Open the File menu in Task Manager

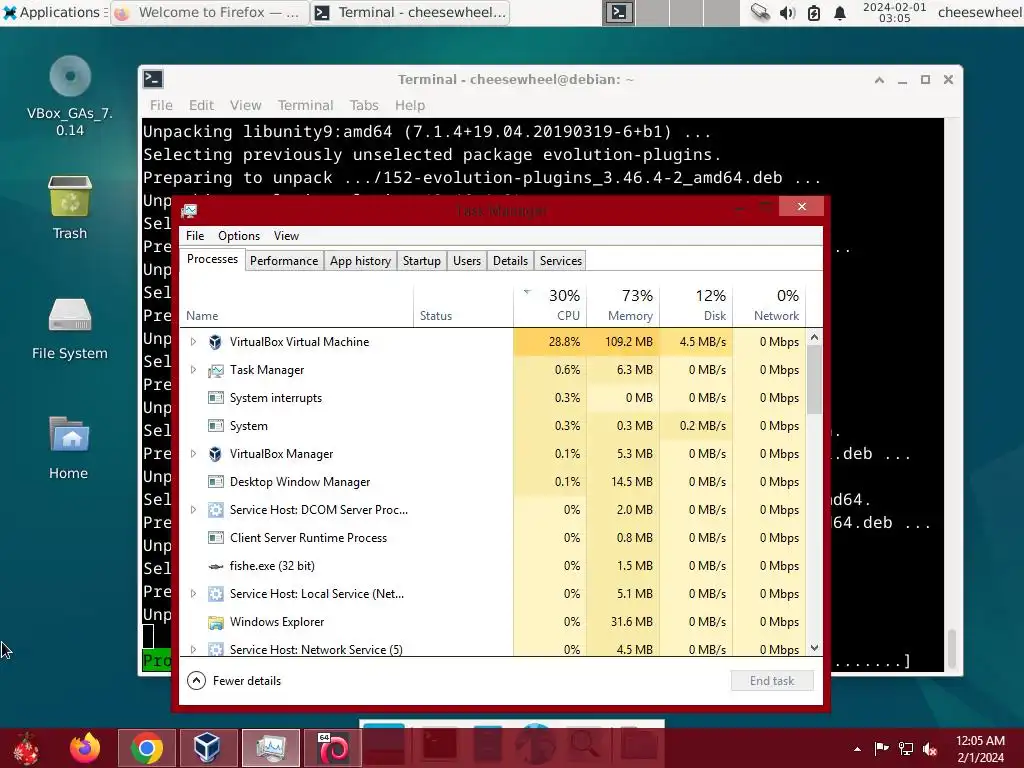point(195,236)
